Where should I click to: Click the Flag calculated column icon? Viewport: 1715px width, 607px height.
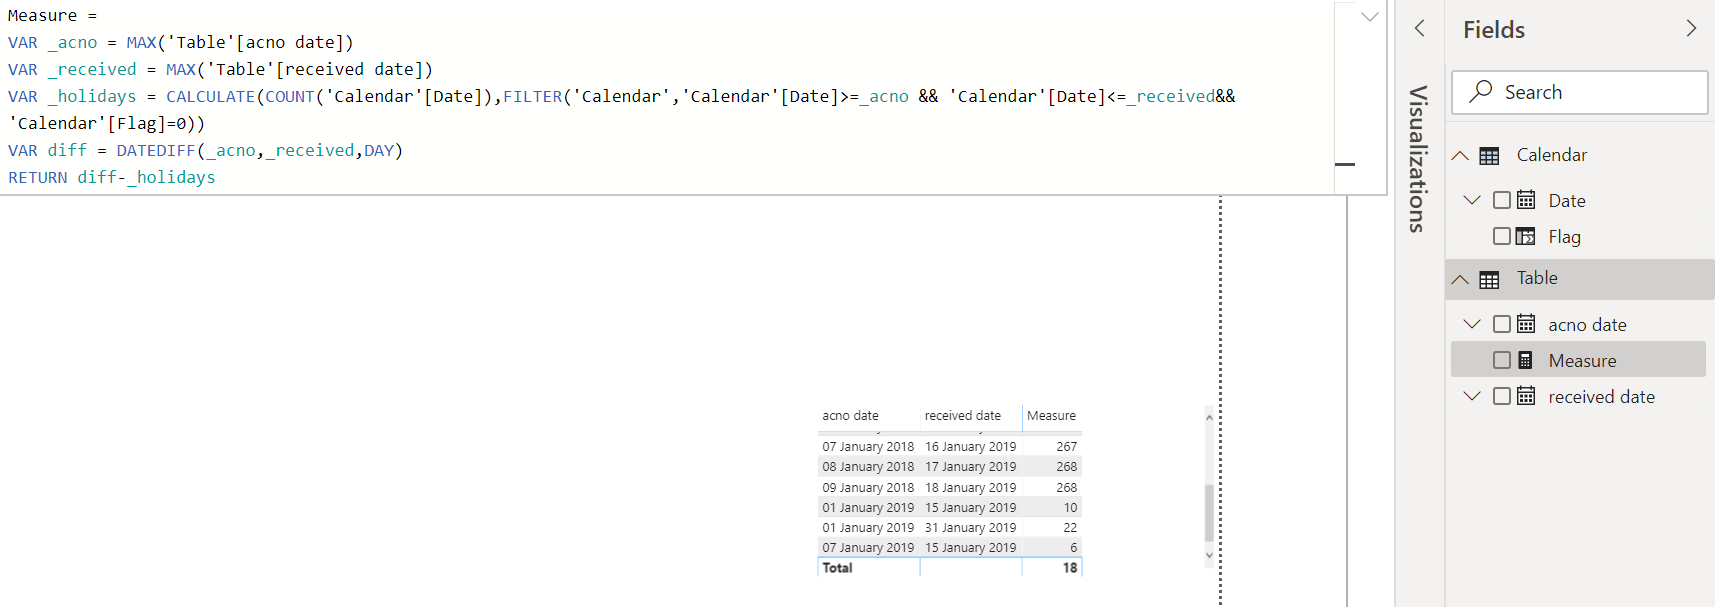click(1526, 236)
